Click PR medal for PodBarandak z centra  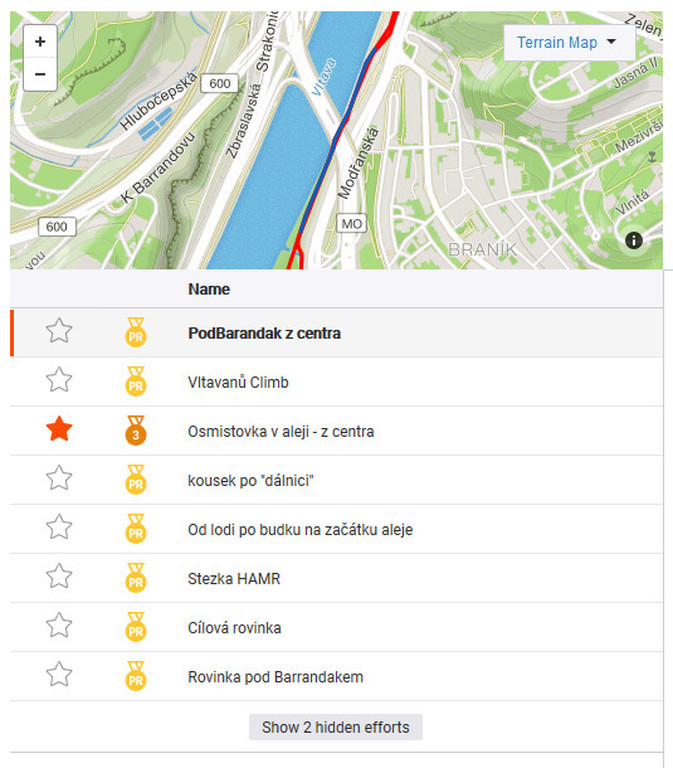coord(136,332)
